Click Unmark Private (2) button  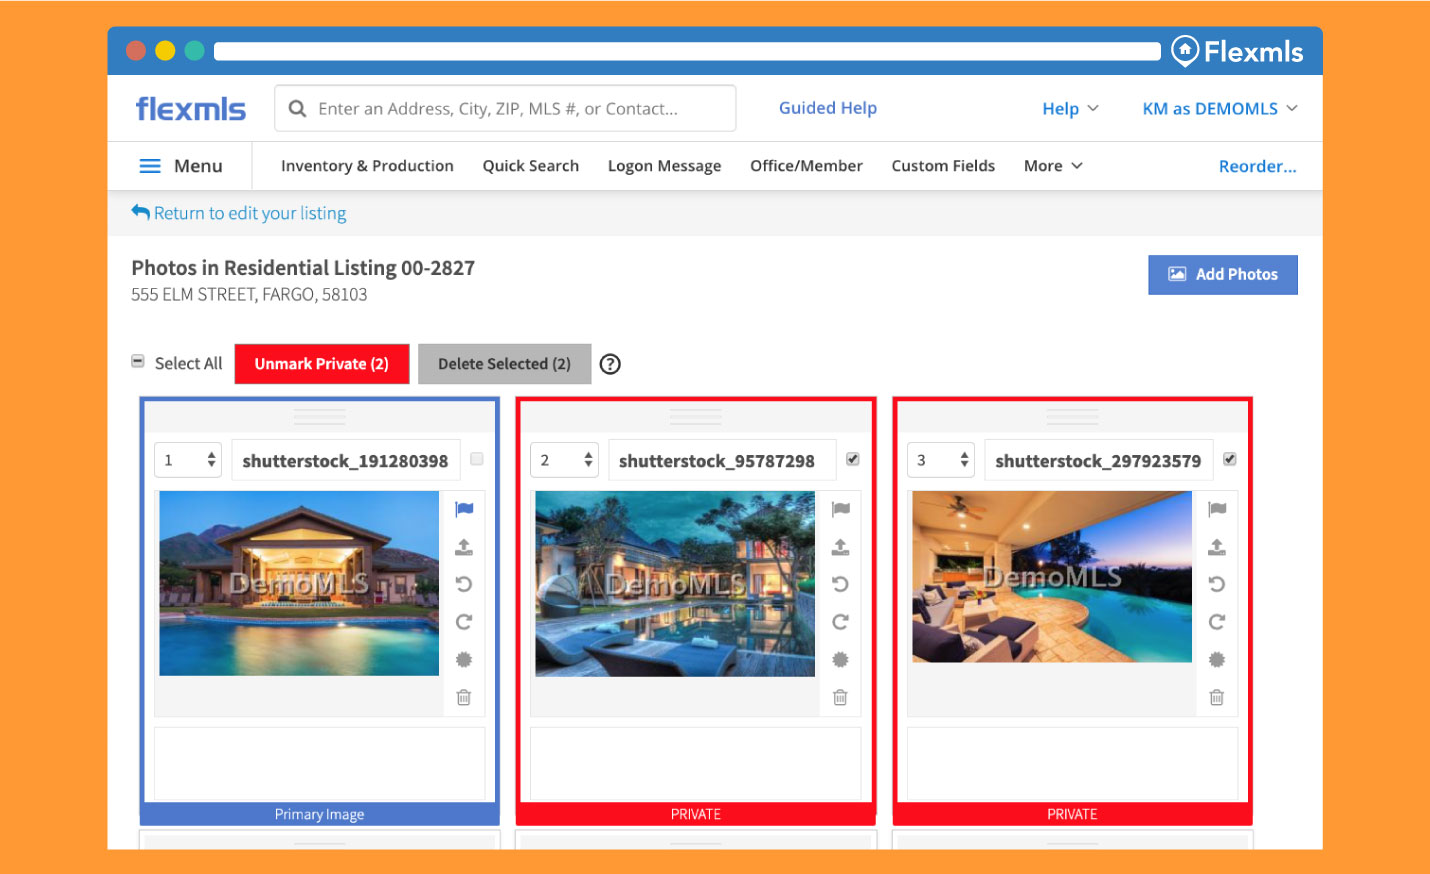(322, 364)
